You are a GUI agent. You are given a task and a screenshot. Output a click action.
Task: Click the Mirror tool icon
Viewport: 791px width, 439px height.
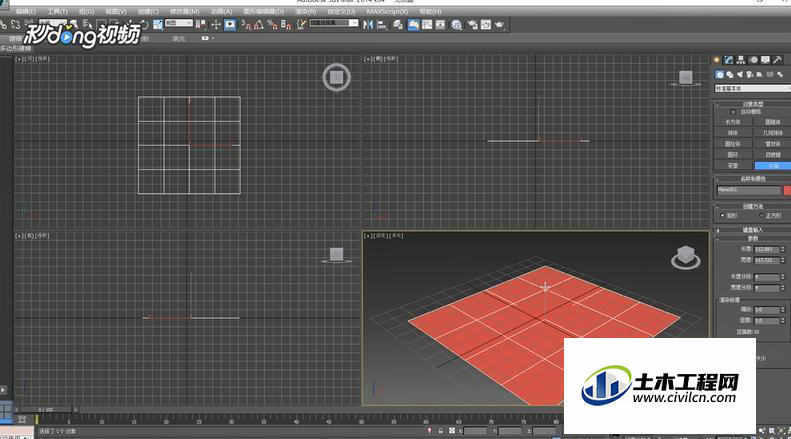(x=368, y=24)
